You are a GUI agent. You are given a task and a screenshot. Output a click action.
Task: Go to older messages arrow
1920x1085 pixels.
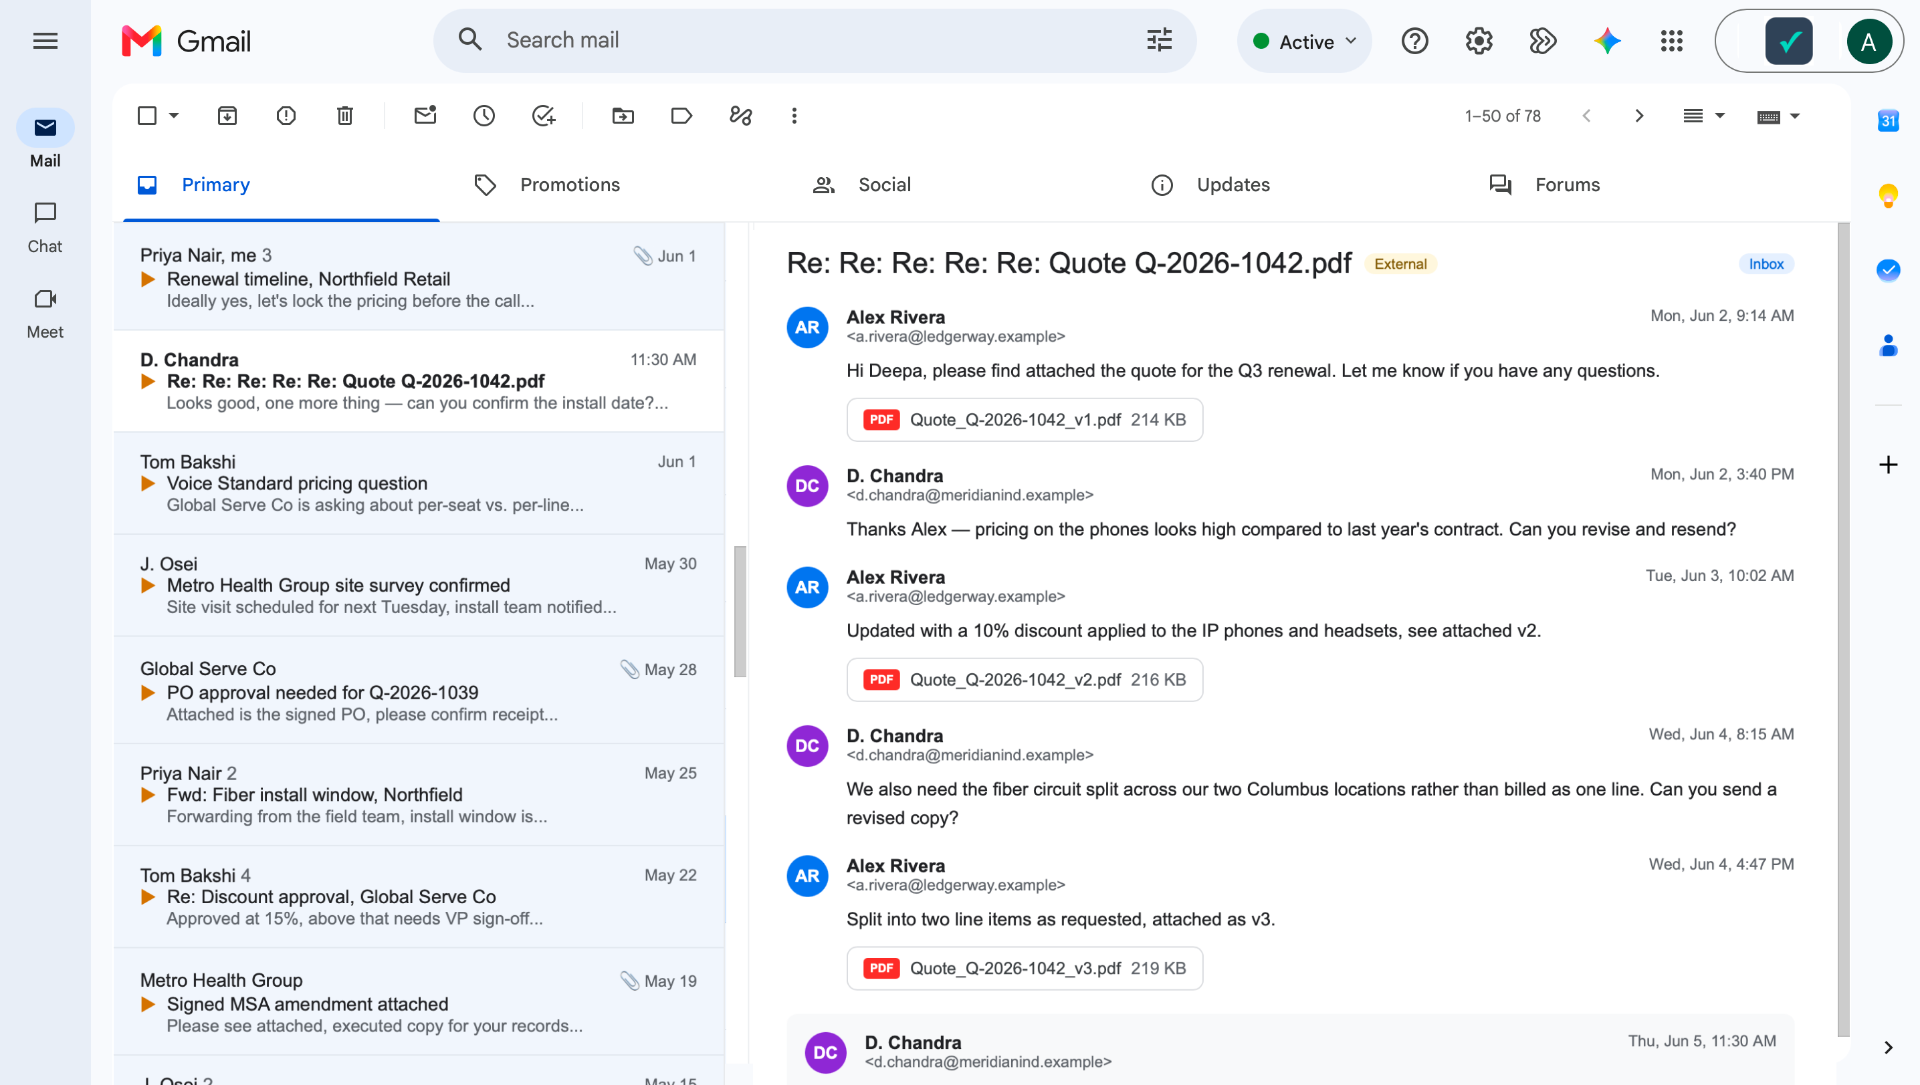(x=1639, y=116)
